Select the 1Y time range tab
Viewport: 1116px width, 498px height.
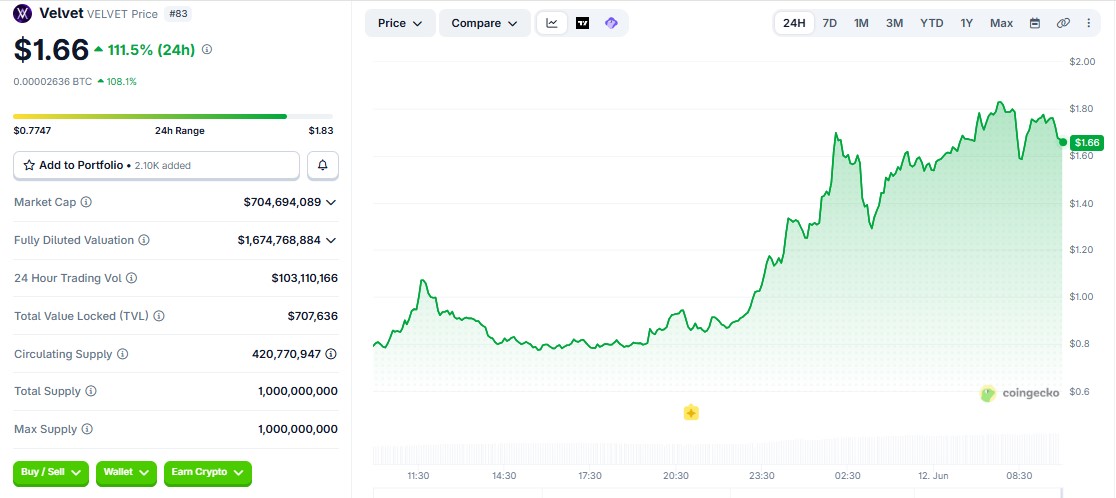pyautogui.click(x=967, y=23)
